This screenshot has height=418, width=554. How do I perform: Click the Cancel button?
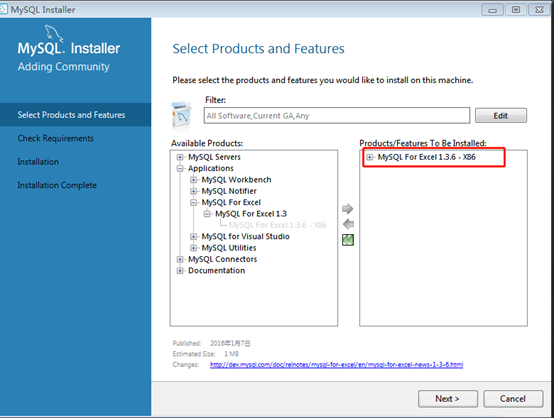tap(513, 399)
